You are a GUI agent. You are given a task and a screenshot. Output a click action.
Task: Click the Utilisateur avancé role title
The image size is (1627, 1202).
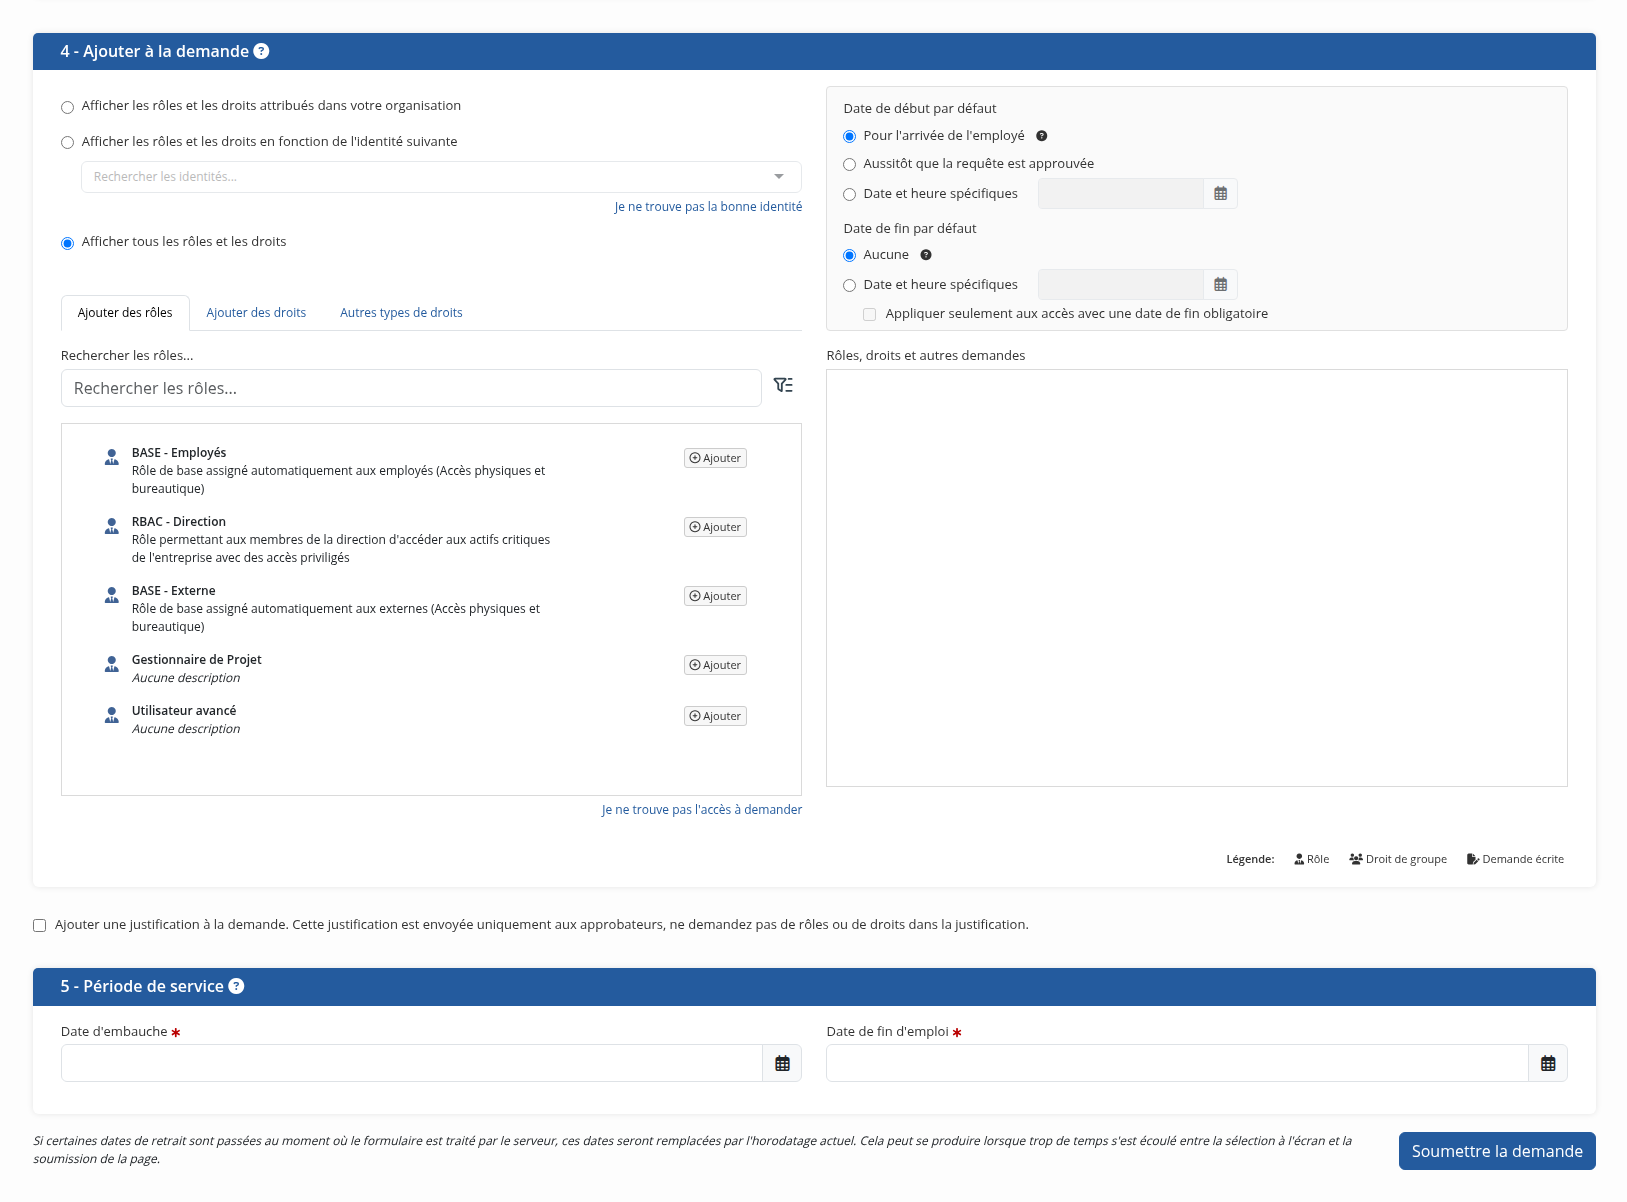click(x=184, y=711)
